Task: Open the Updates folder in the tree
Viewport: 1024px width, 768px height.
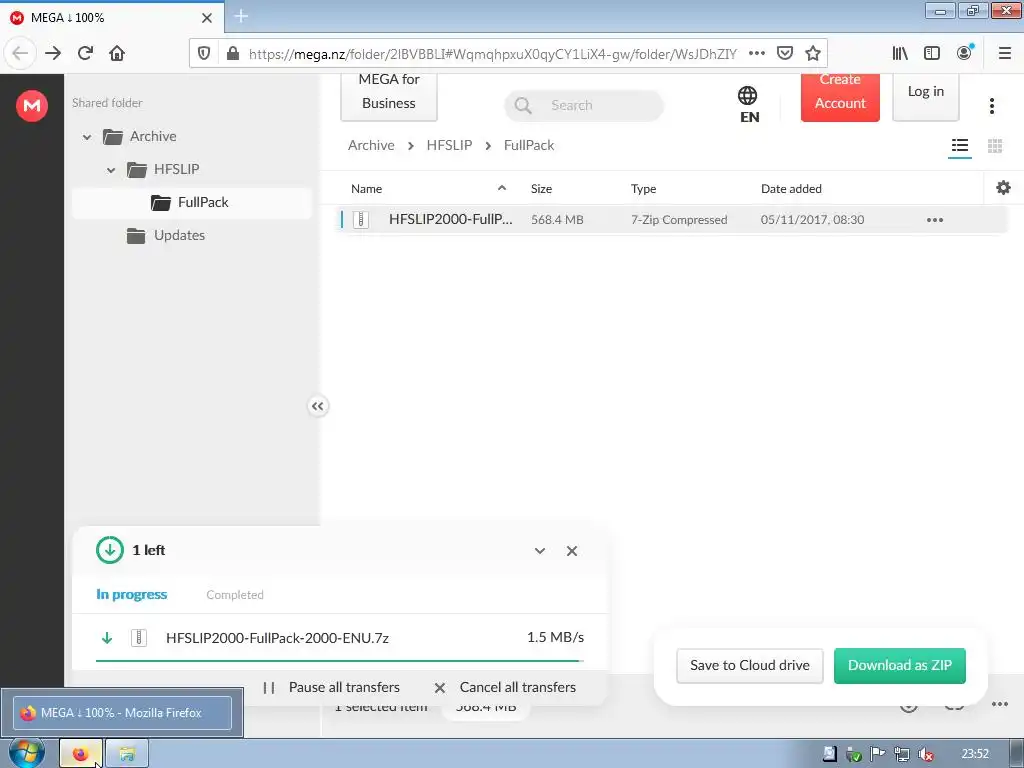Action: [x=167, y=235]
